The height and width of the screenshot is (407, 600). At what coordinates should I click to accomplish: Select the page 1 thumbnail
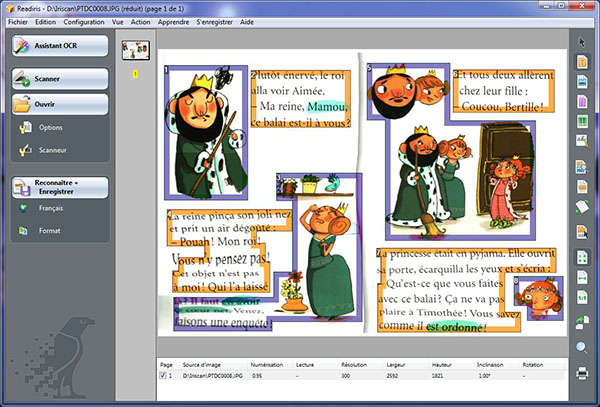coord(135,49)
